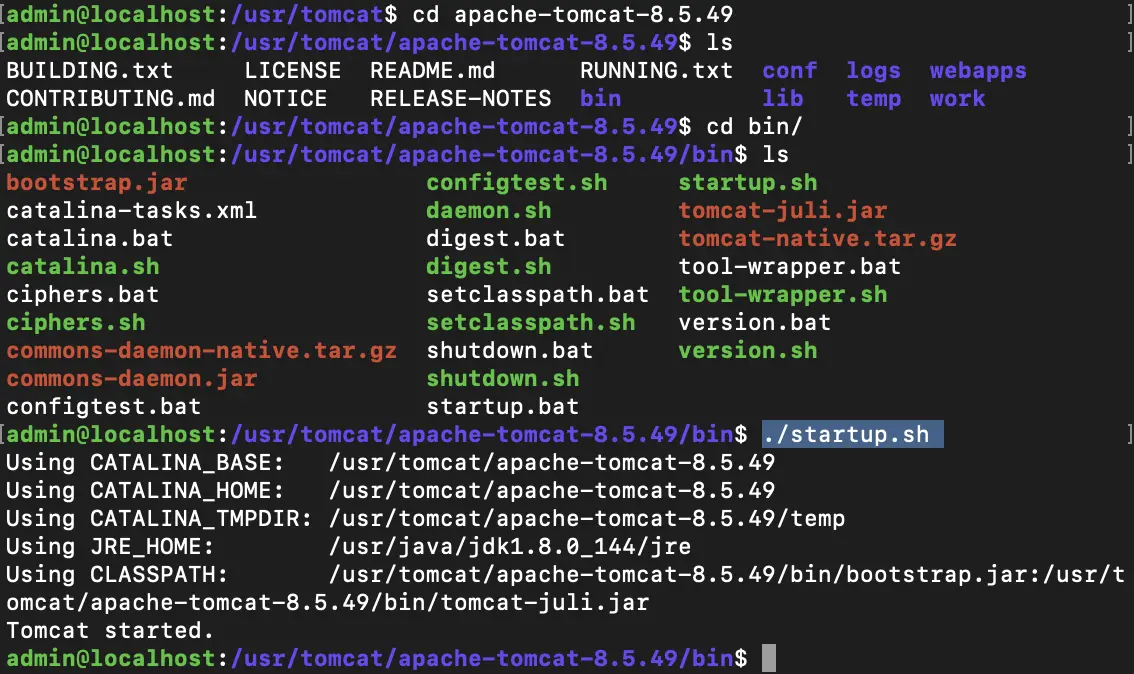Click the green startup.sh file name

pos(748,182)
